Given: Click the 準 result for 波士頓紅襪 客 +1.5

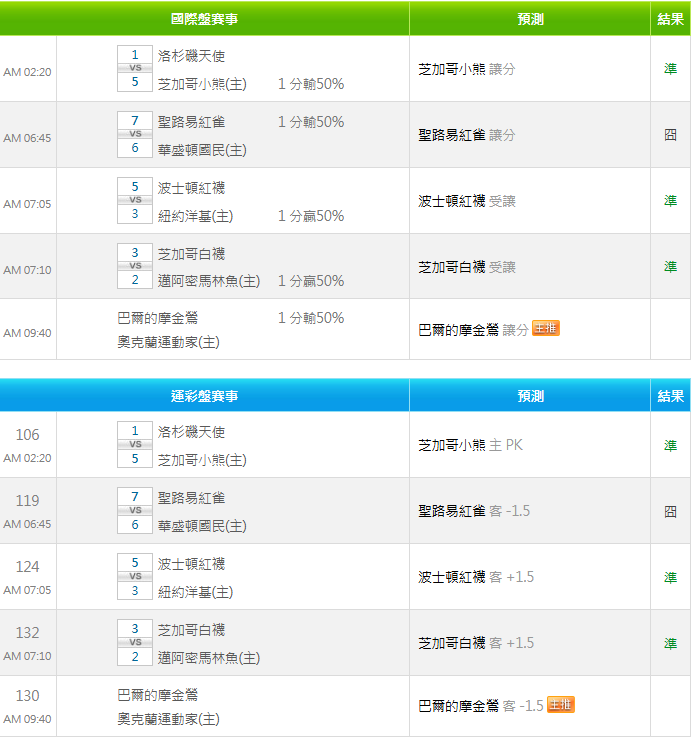Looking at the screenshot, I should click(x=670, y=577).
